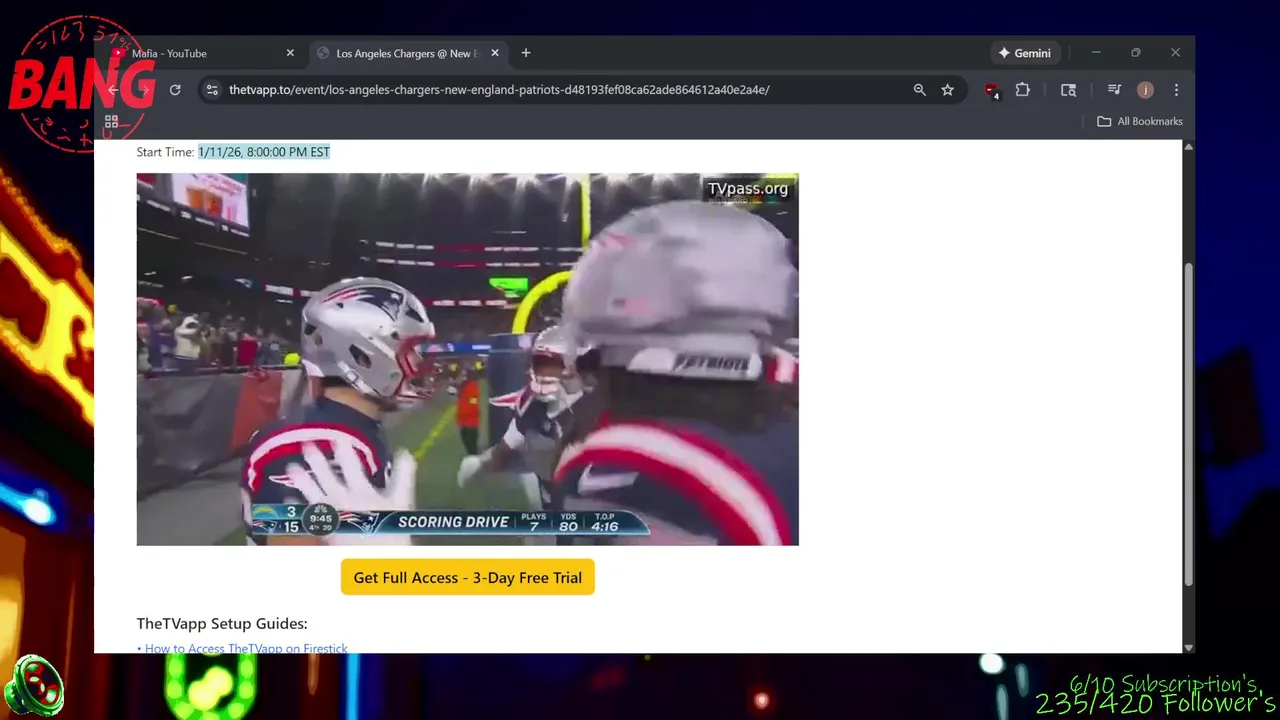Open the Extensions puzzle icon
This screenshot has height=720, width=1280.
click(1022, 90)
